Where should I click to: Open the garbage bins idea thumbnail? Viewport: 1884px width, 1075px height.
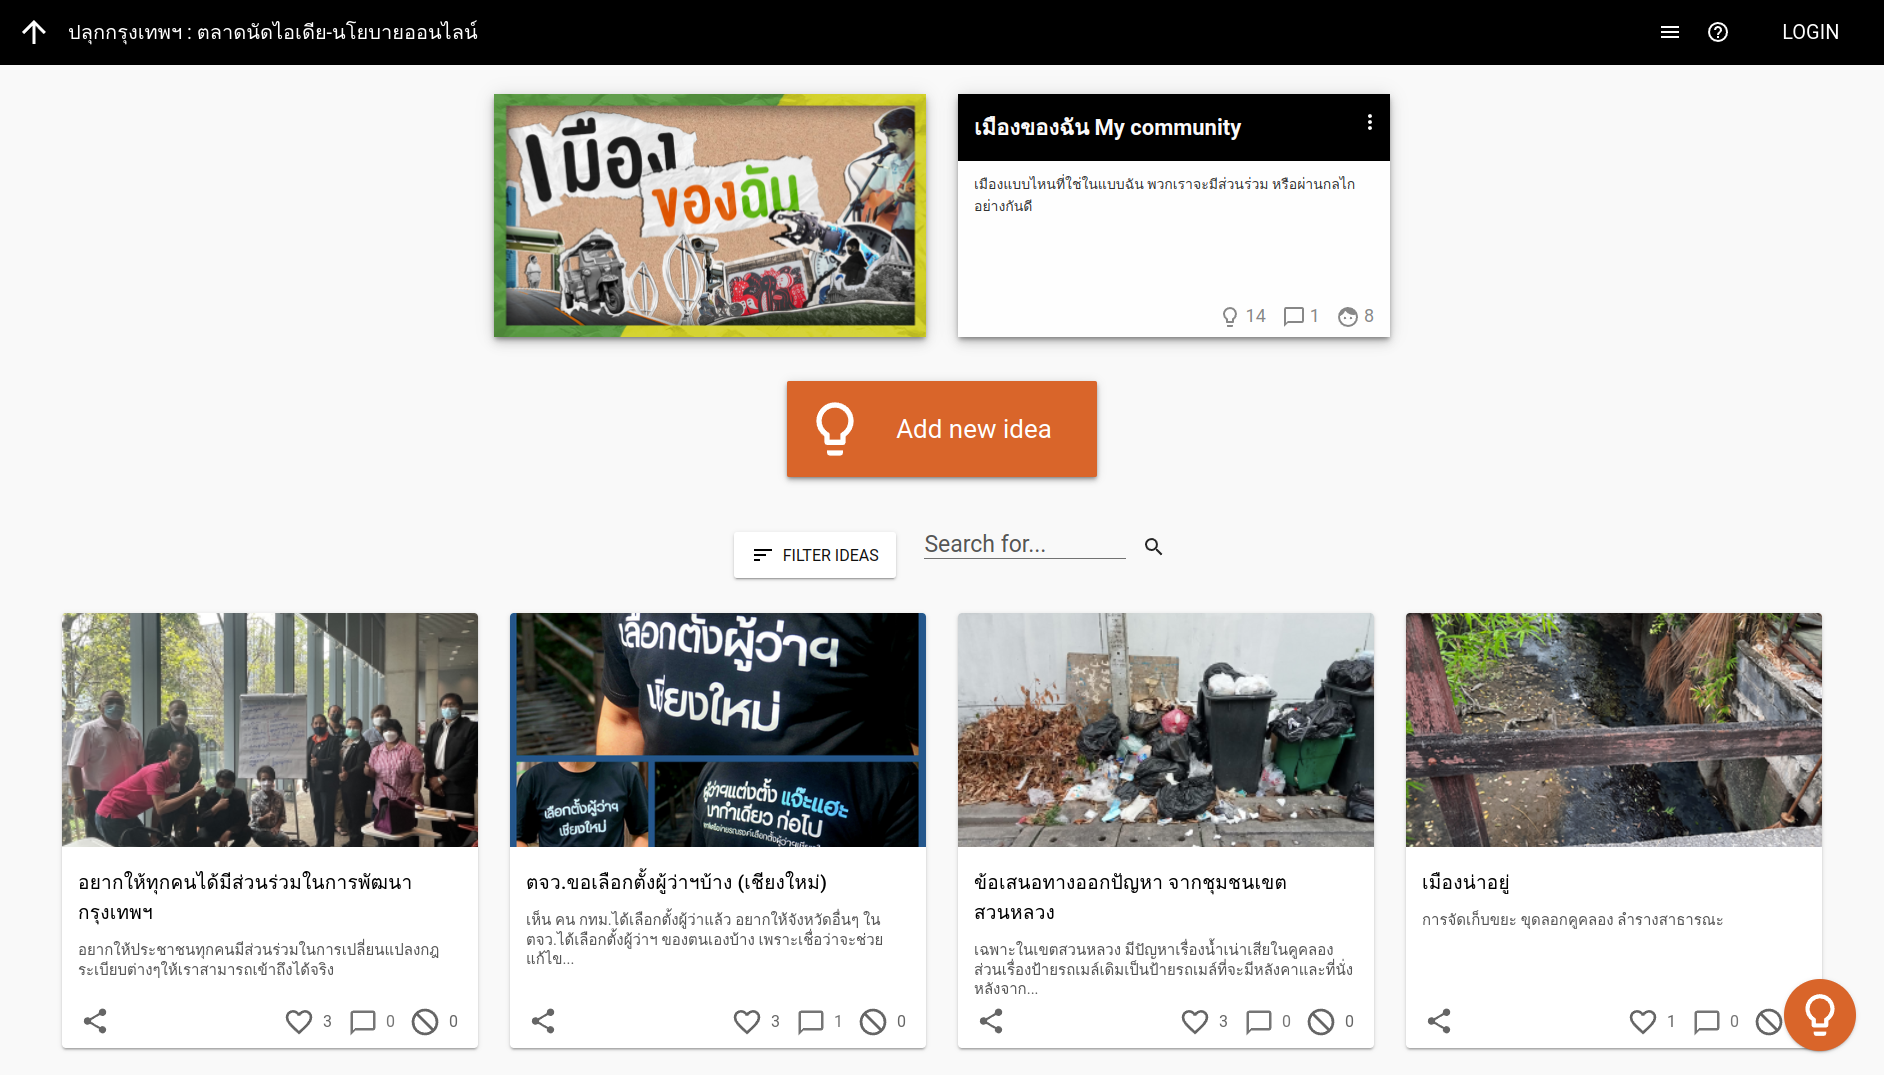[1165, 730]
